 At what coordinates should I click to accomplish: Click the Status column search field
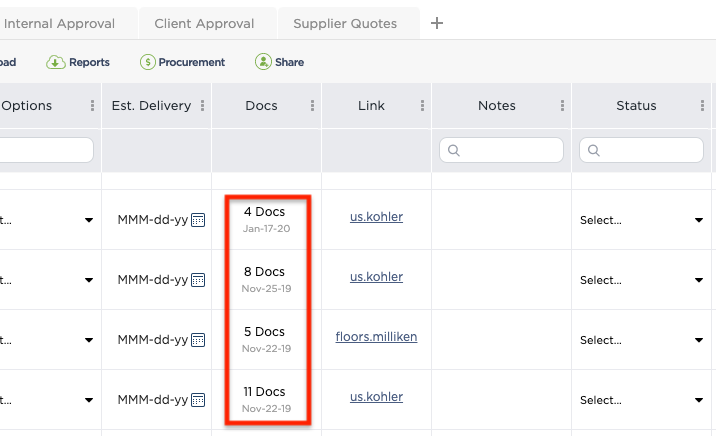click(641, 150)
